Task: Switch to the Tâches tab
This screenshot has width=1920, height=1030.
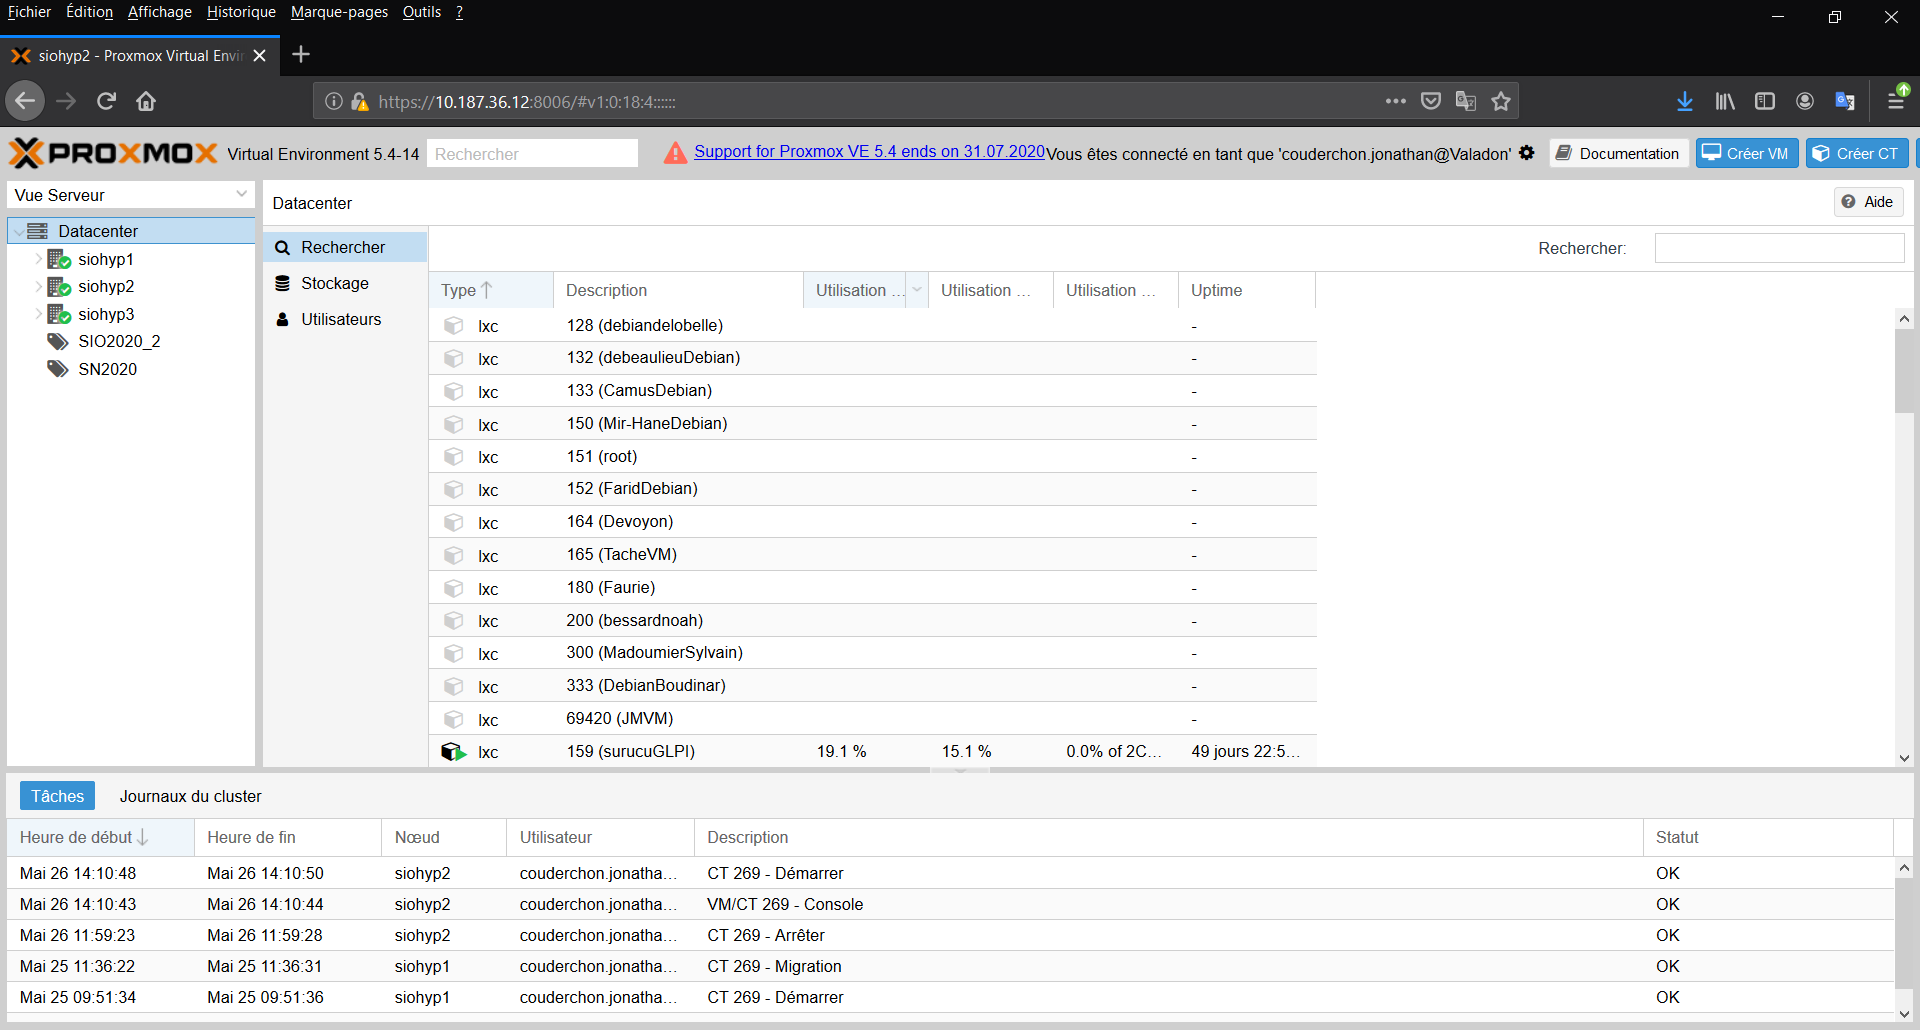Action: point(57,796)
